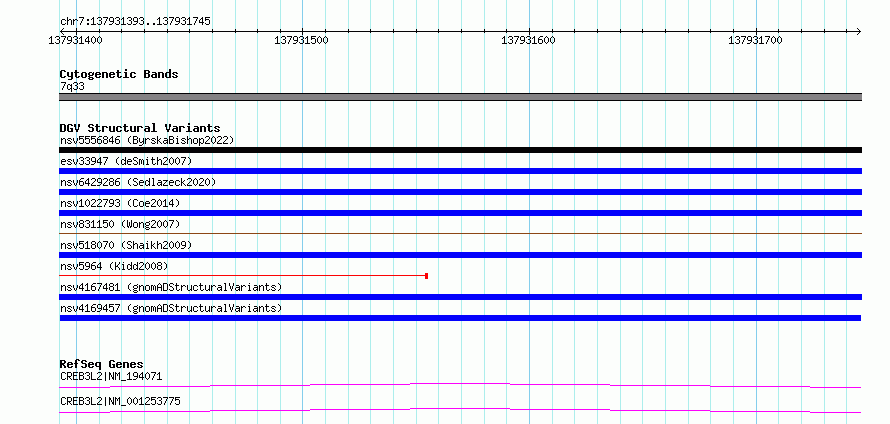Click ruler position 137931700
The width and height of the screenshot is (890, 424).
755,40
